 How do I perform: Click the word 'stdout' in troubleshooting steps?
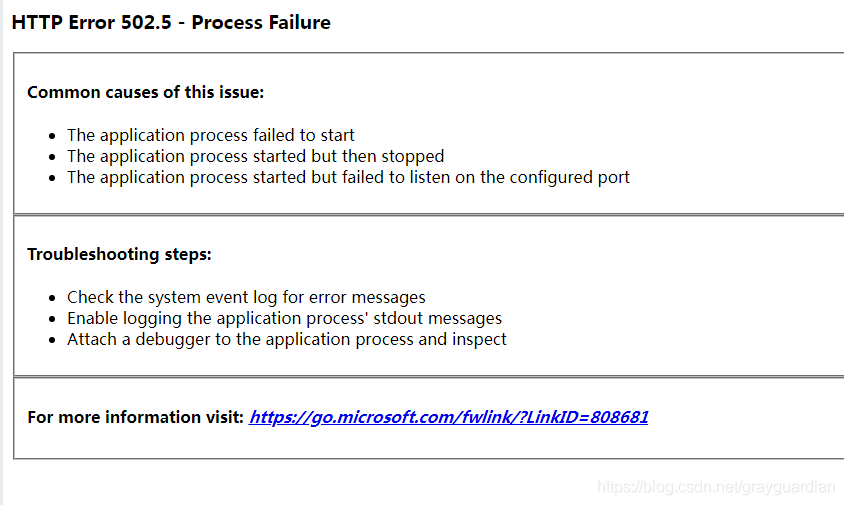(398, 318)
